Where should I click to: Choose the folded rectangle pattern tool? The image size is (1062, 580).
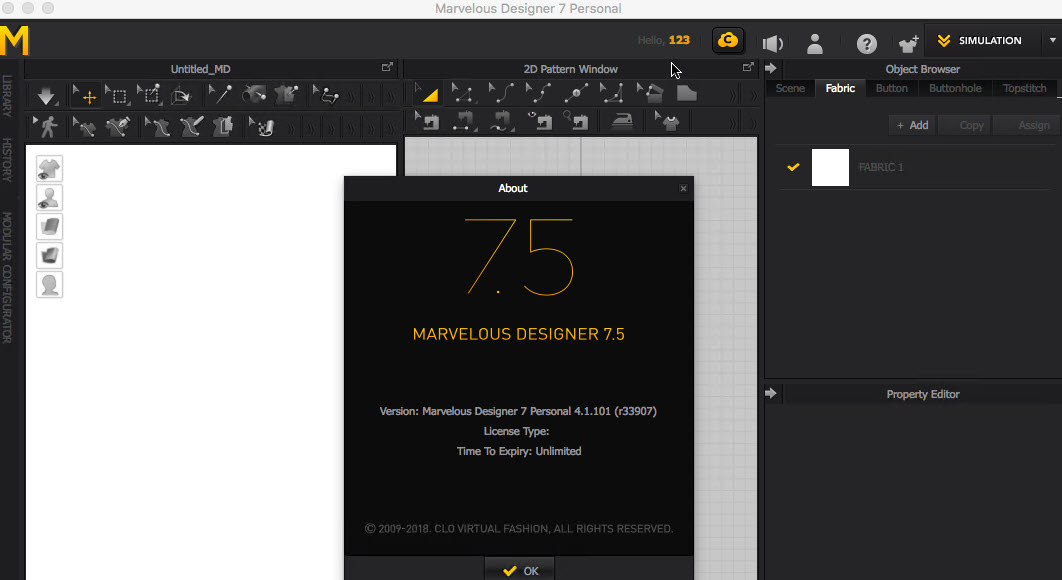click(x=650, y=94)
